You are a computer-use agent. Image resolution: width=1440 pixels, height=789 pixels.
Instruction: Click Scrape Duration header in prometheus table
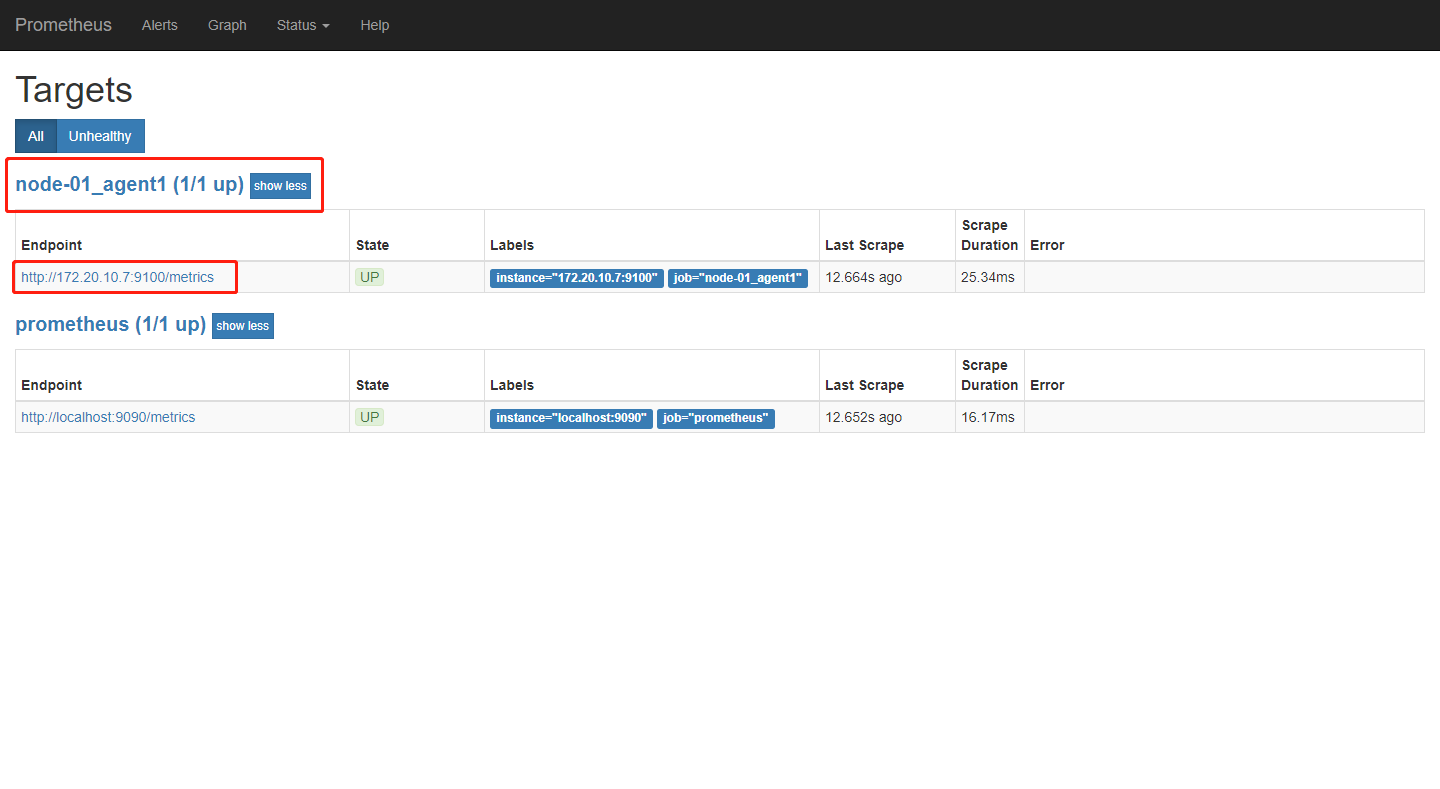[x=990, y=375]
